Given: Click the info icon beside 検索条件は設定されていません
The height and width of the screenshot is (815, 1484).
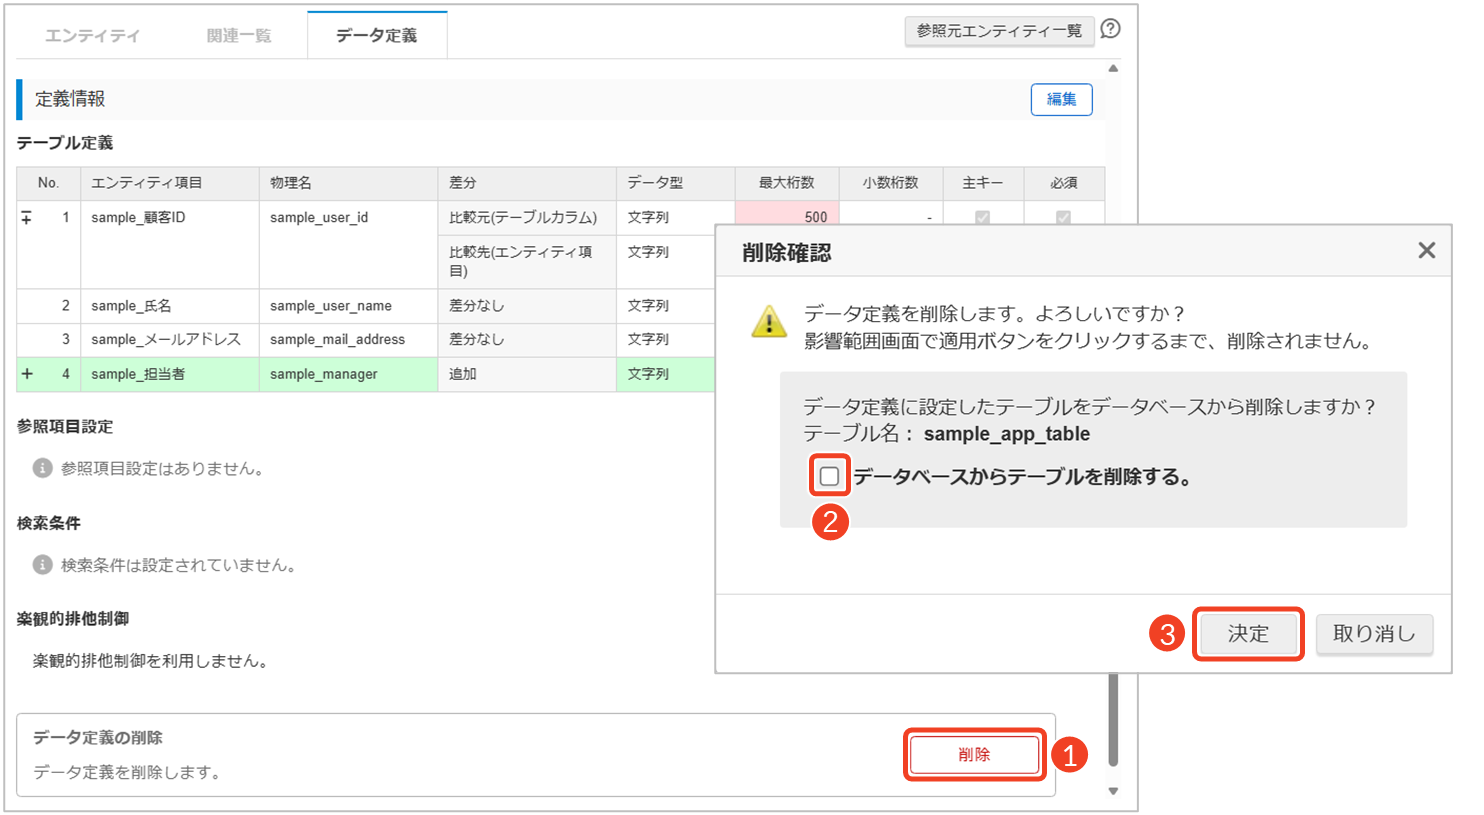Looking at the screenshot, I should [x=42, y=565].
